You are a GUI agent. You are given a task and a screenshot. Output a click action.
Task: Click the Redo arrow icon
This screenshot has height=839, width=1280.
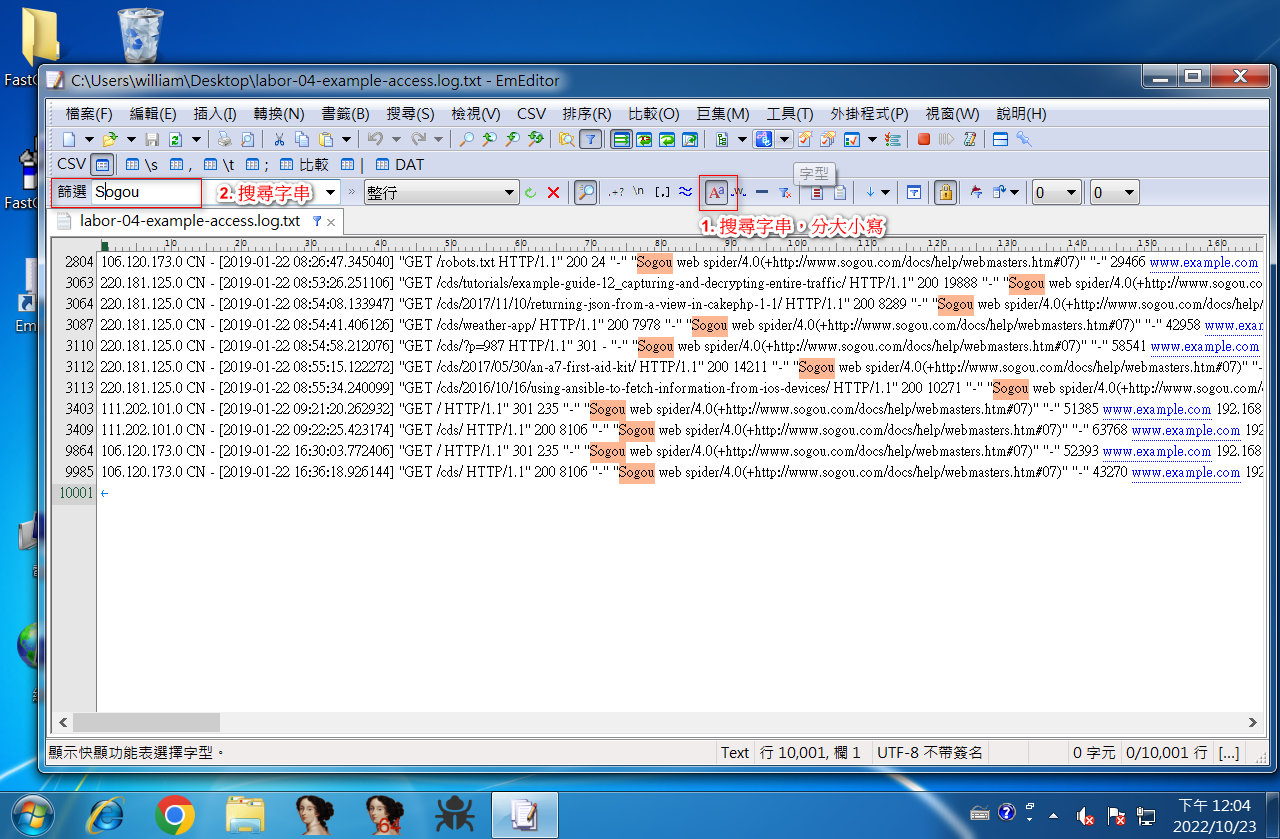[418, 139]
